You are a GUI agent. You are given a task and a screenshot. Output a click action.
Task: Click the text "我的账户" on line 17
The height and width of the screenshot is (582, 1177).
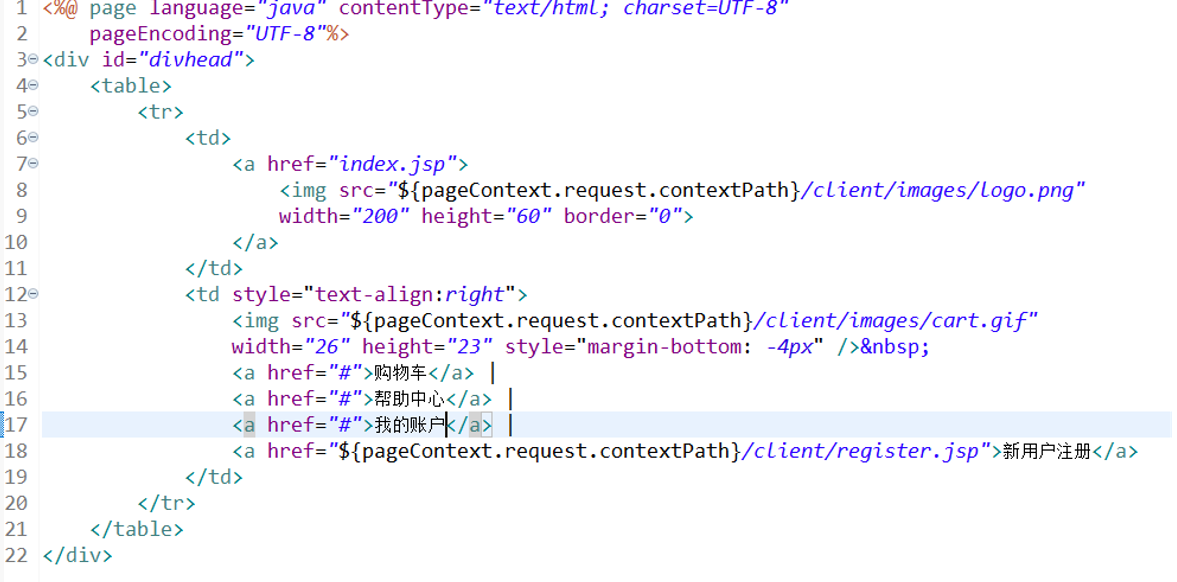[x=410, y=426]
